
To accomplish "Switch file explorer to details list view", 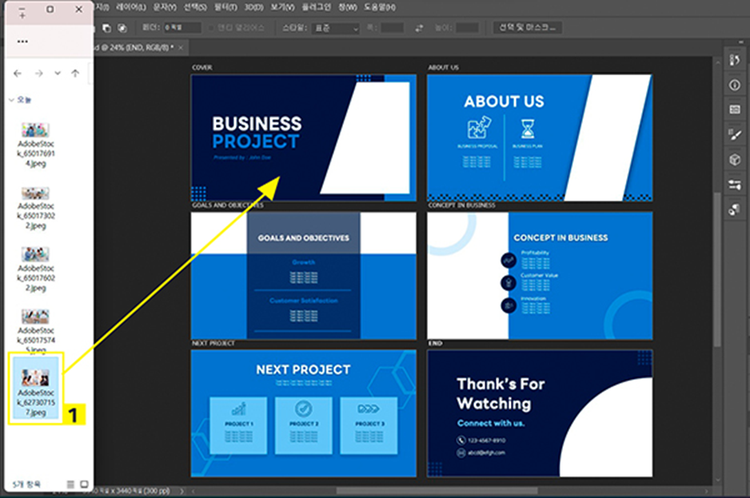I will click(x=70, y=484).
